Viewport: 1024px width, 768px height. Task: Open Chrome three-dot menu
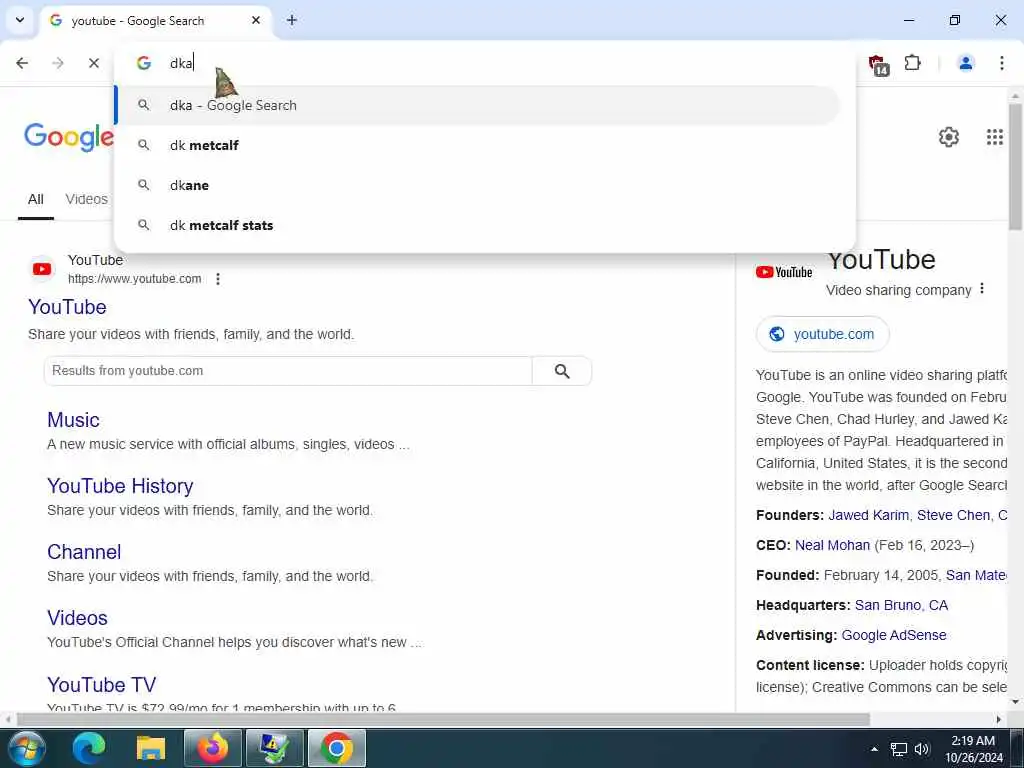[x=1002, y=63]
